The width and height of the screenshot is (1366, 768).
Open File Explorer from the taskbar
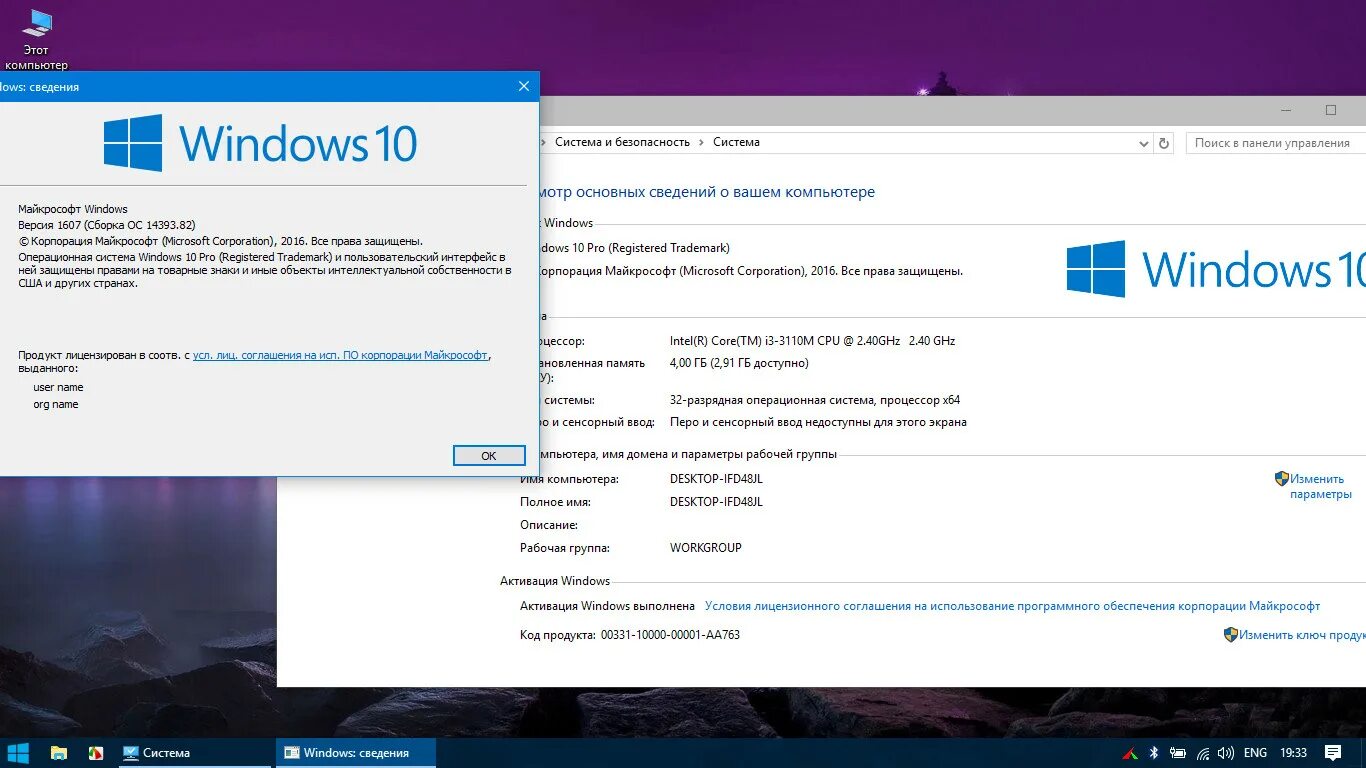59,753
